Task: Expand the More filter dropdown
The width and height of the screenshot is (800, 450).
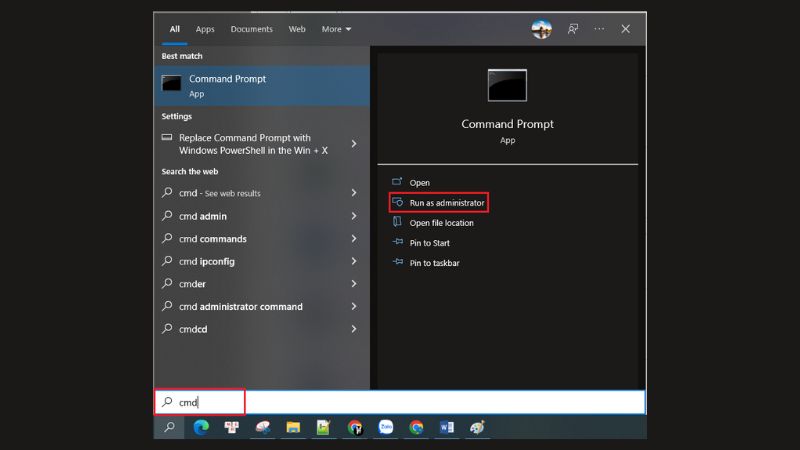Action: (336, 29)
